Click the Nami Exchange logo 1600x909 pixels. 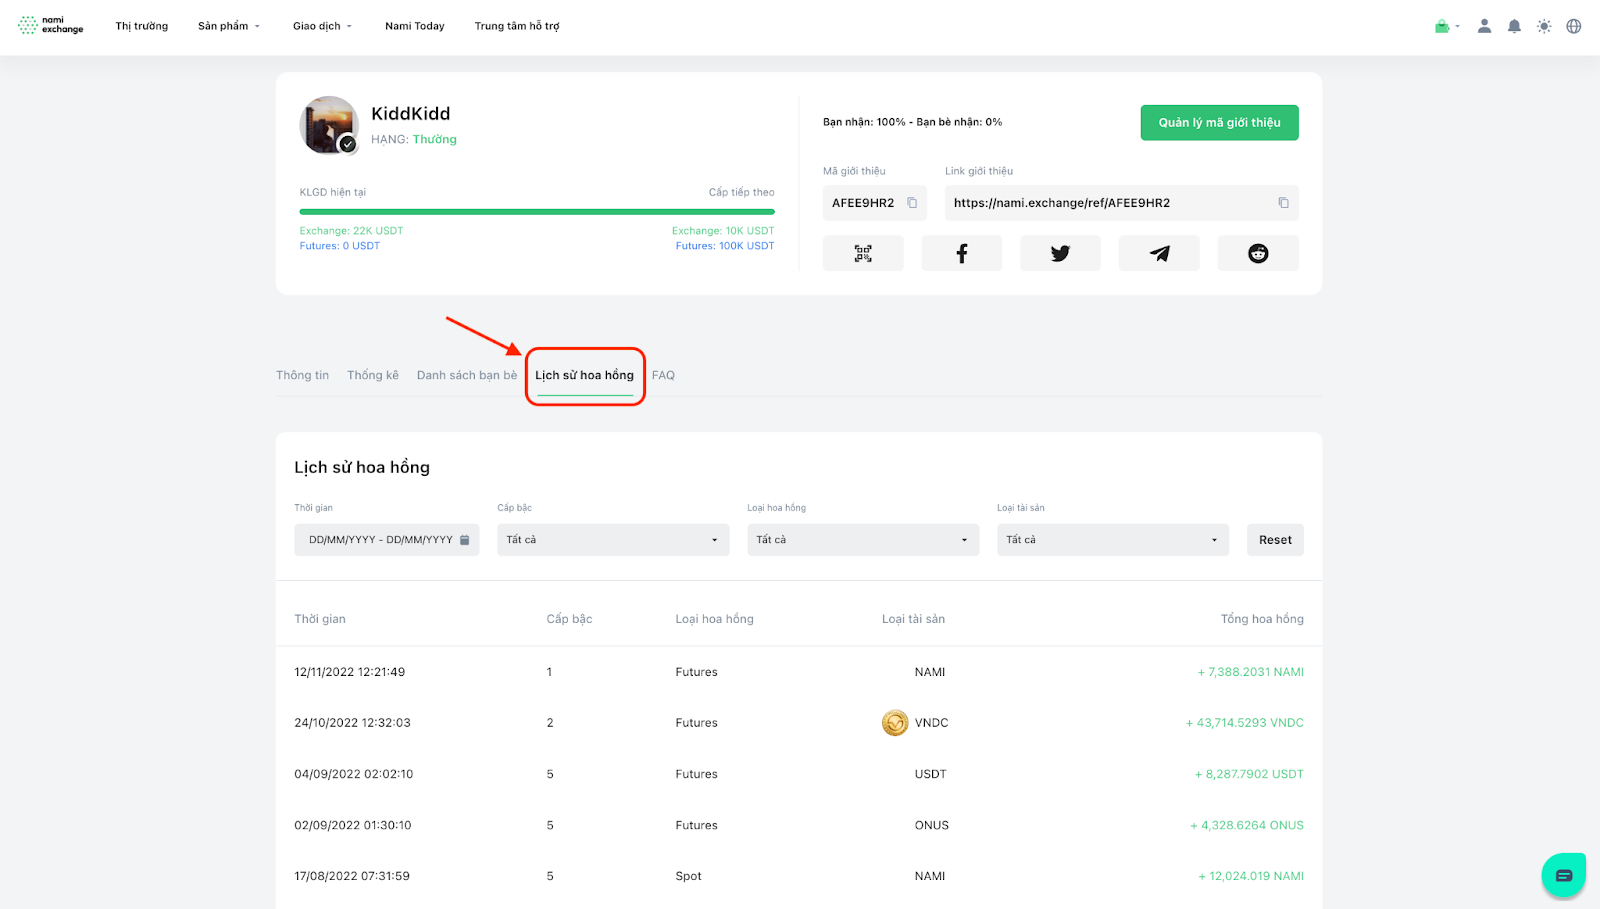(x=51, y=25)
